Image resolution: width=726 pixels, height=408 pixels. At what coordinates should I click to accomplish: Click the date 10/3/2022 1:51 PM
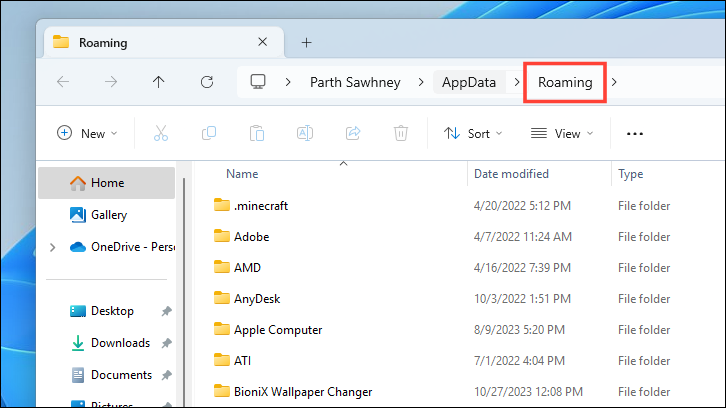tap(522, 299)
